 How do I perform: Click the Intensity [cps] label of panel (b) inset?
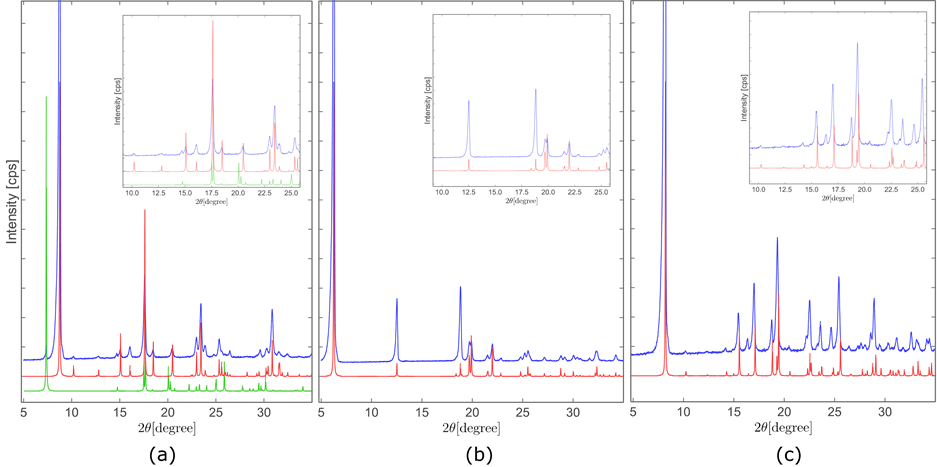(x=427, y=99)
